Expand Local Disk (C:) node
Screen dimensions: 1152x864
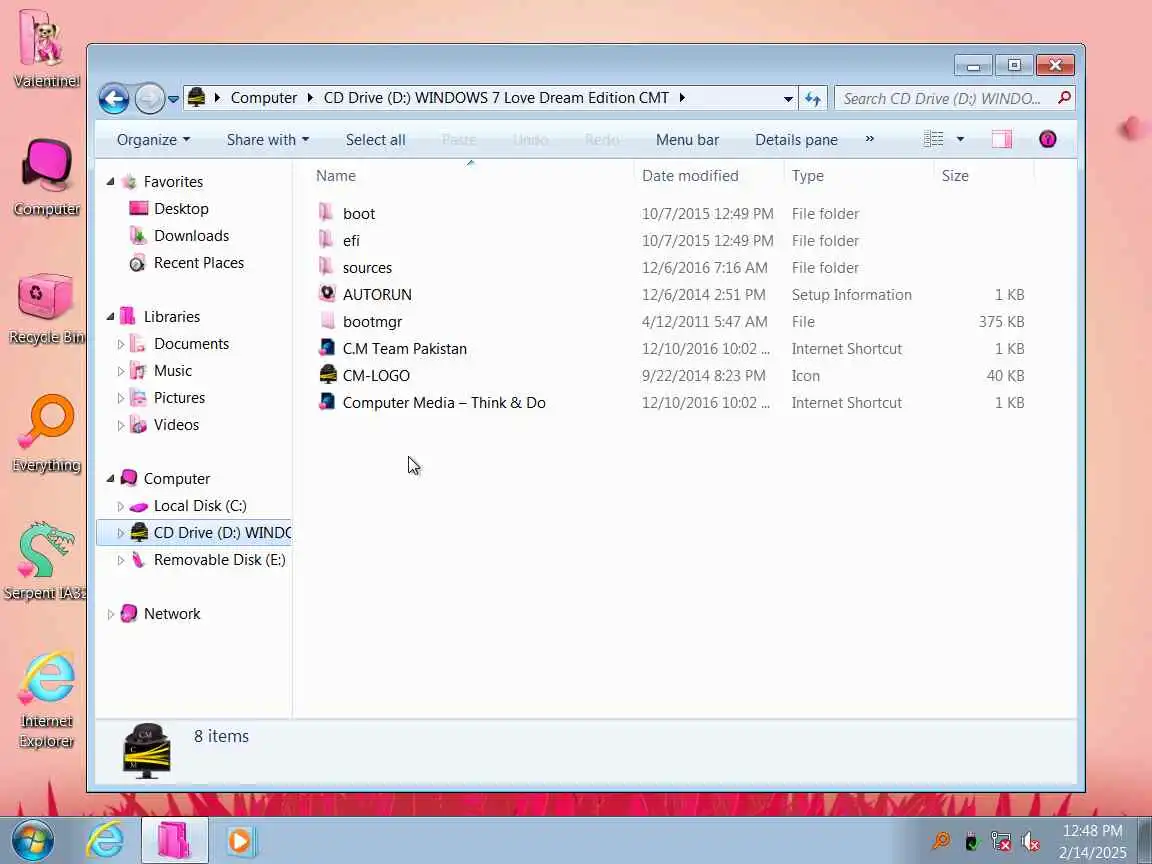pyautogui.click(x=120, y=506)
